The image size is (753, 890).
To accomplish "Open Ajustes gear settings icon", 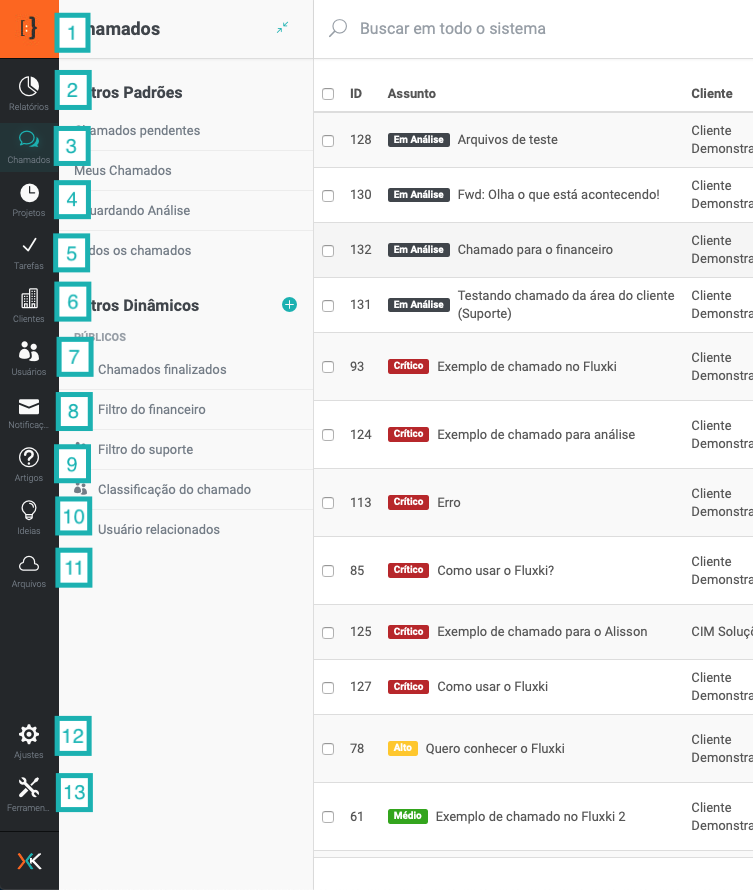I will tap(29, 736).
